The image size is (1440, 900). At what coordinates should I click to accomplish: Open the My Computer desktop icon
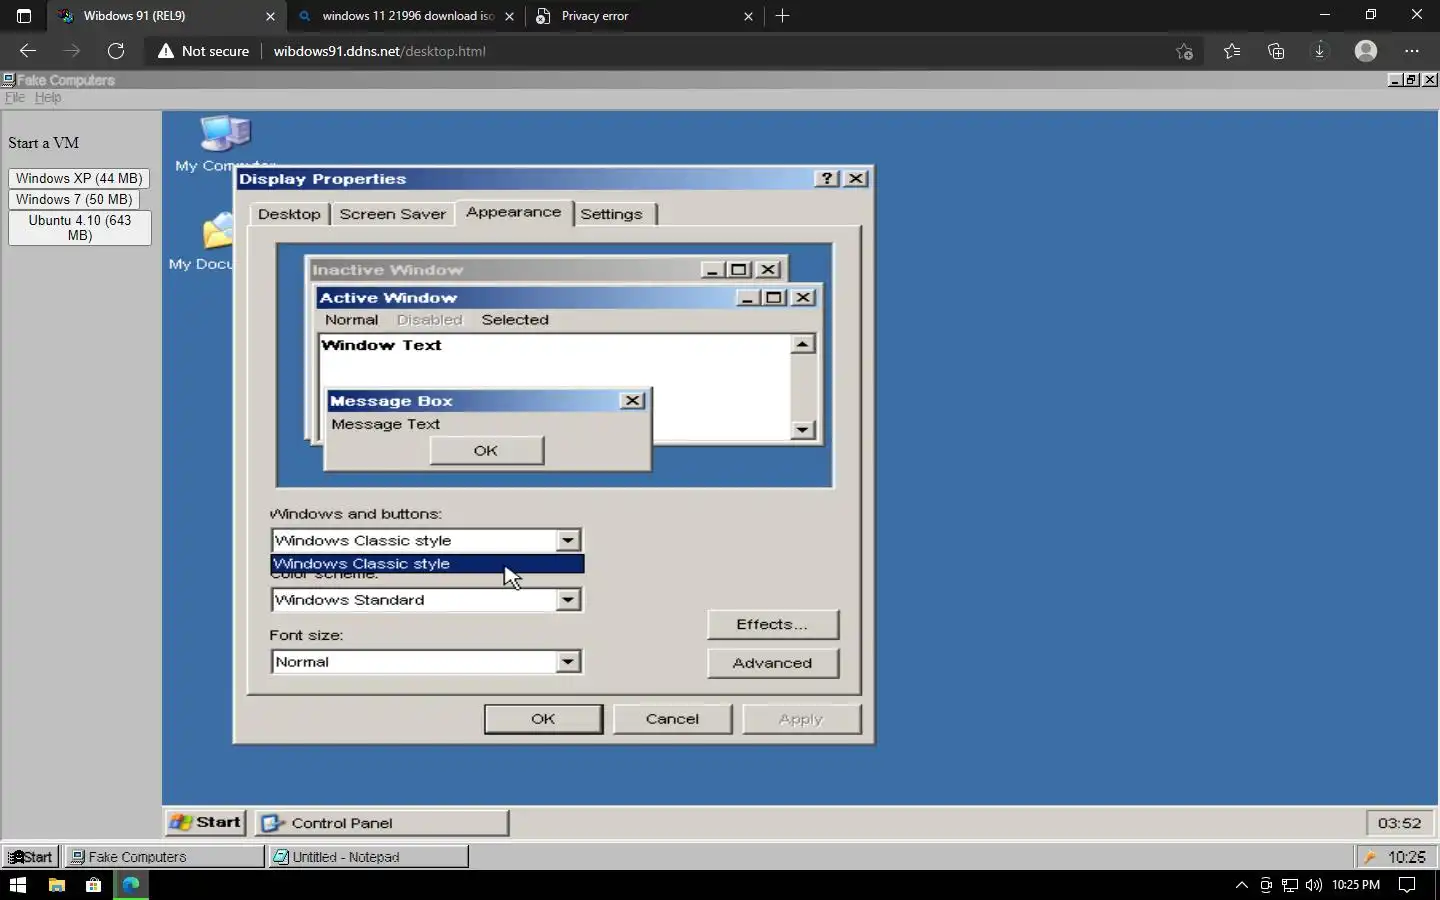click(x=225, y=133)
